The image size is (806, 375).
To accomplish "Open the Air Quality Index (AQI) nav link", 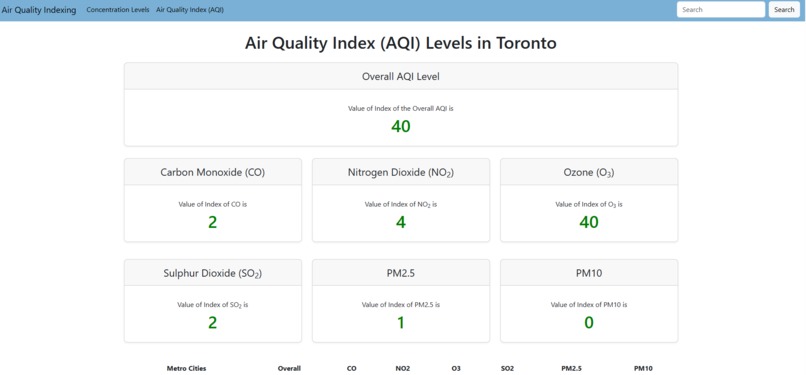I will (x=190, y=10).
